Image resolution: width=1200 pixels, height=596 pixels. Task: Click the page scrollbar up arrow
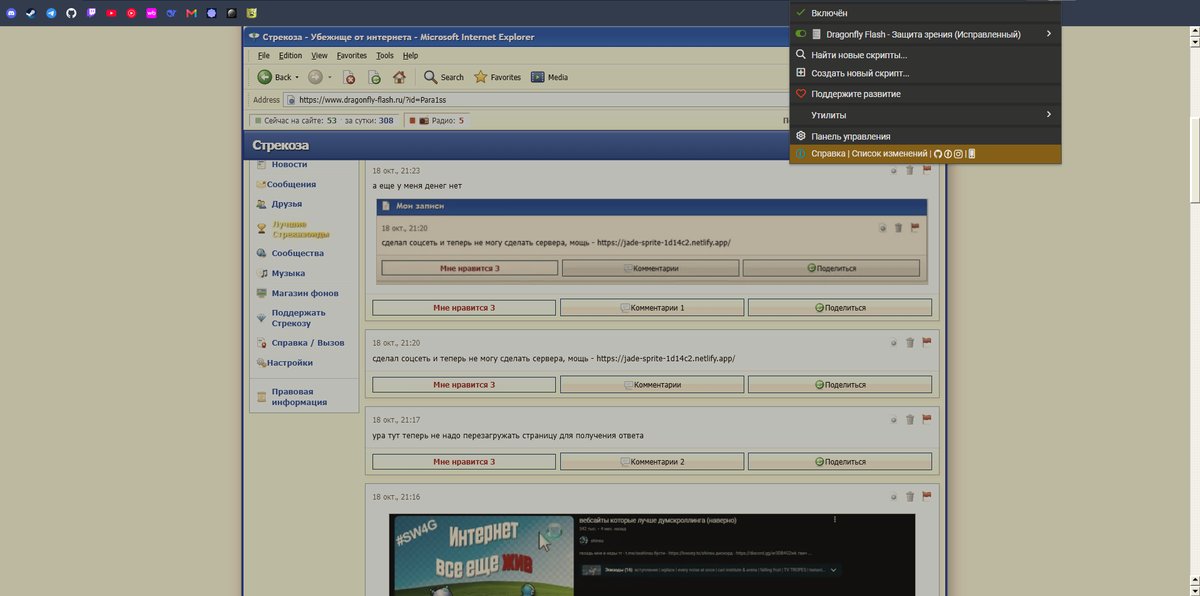[x=1193, y=33]
